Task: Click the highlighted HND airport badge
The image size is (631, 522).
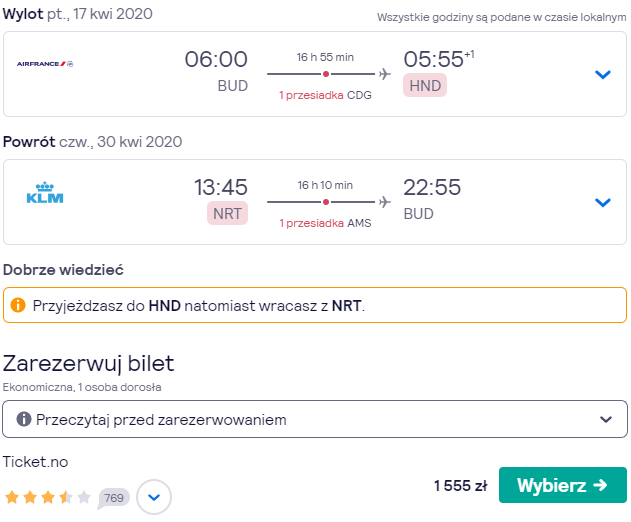Action: point(425,85)
